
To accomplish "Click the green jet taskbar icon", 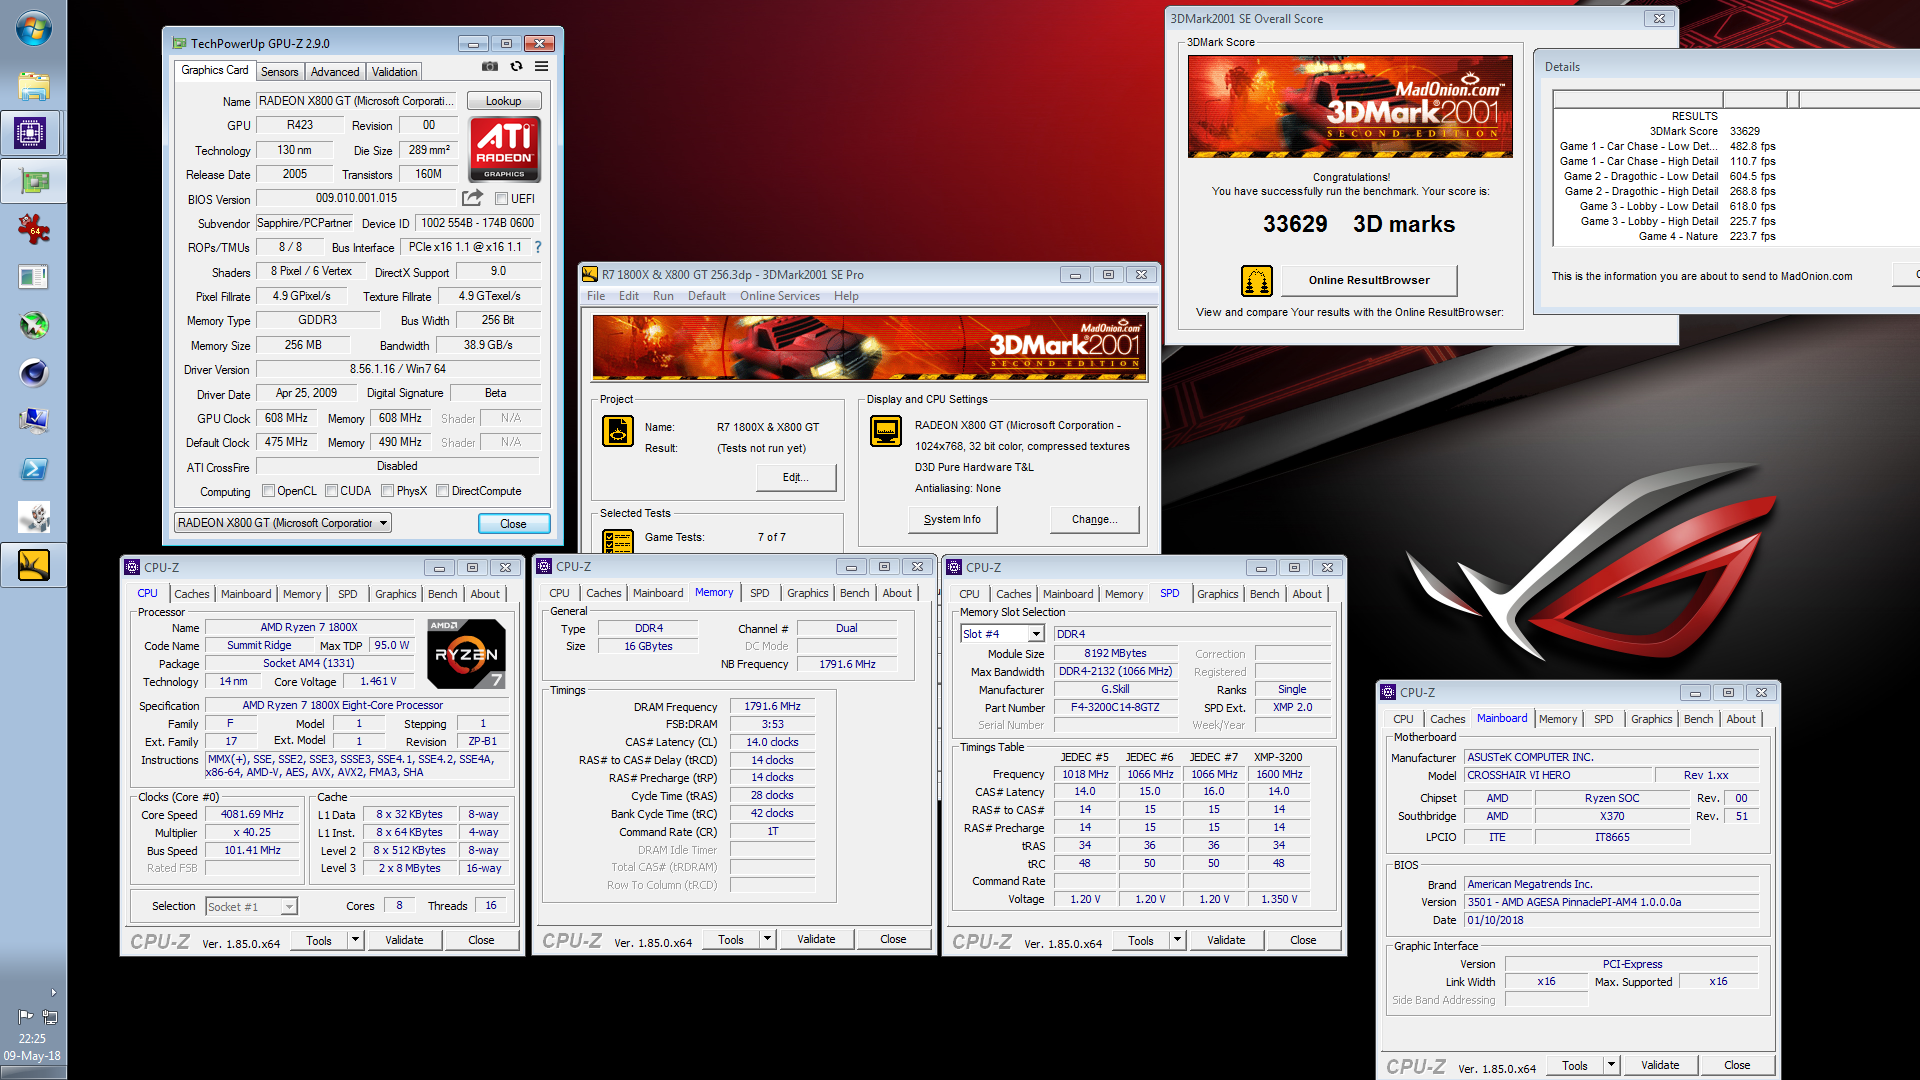I will (x=33, y=325).
